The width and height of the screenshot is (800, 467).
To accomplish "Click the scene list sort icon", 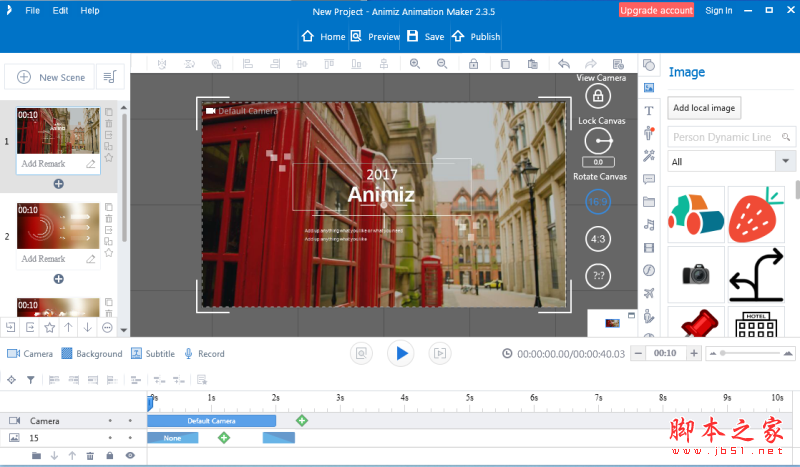I will [110, 77].
